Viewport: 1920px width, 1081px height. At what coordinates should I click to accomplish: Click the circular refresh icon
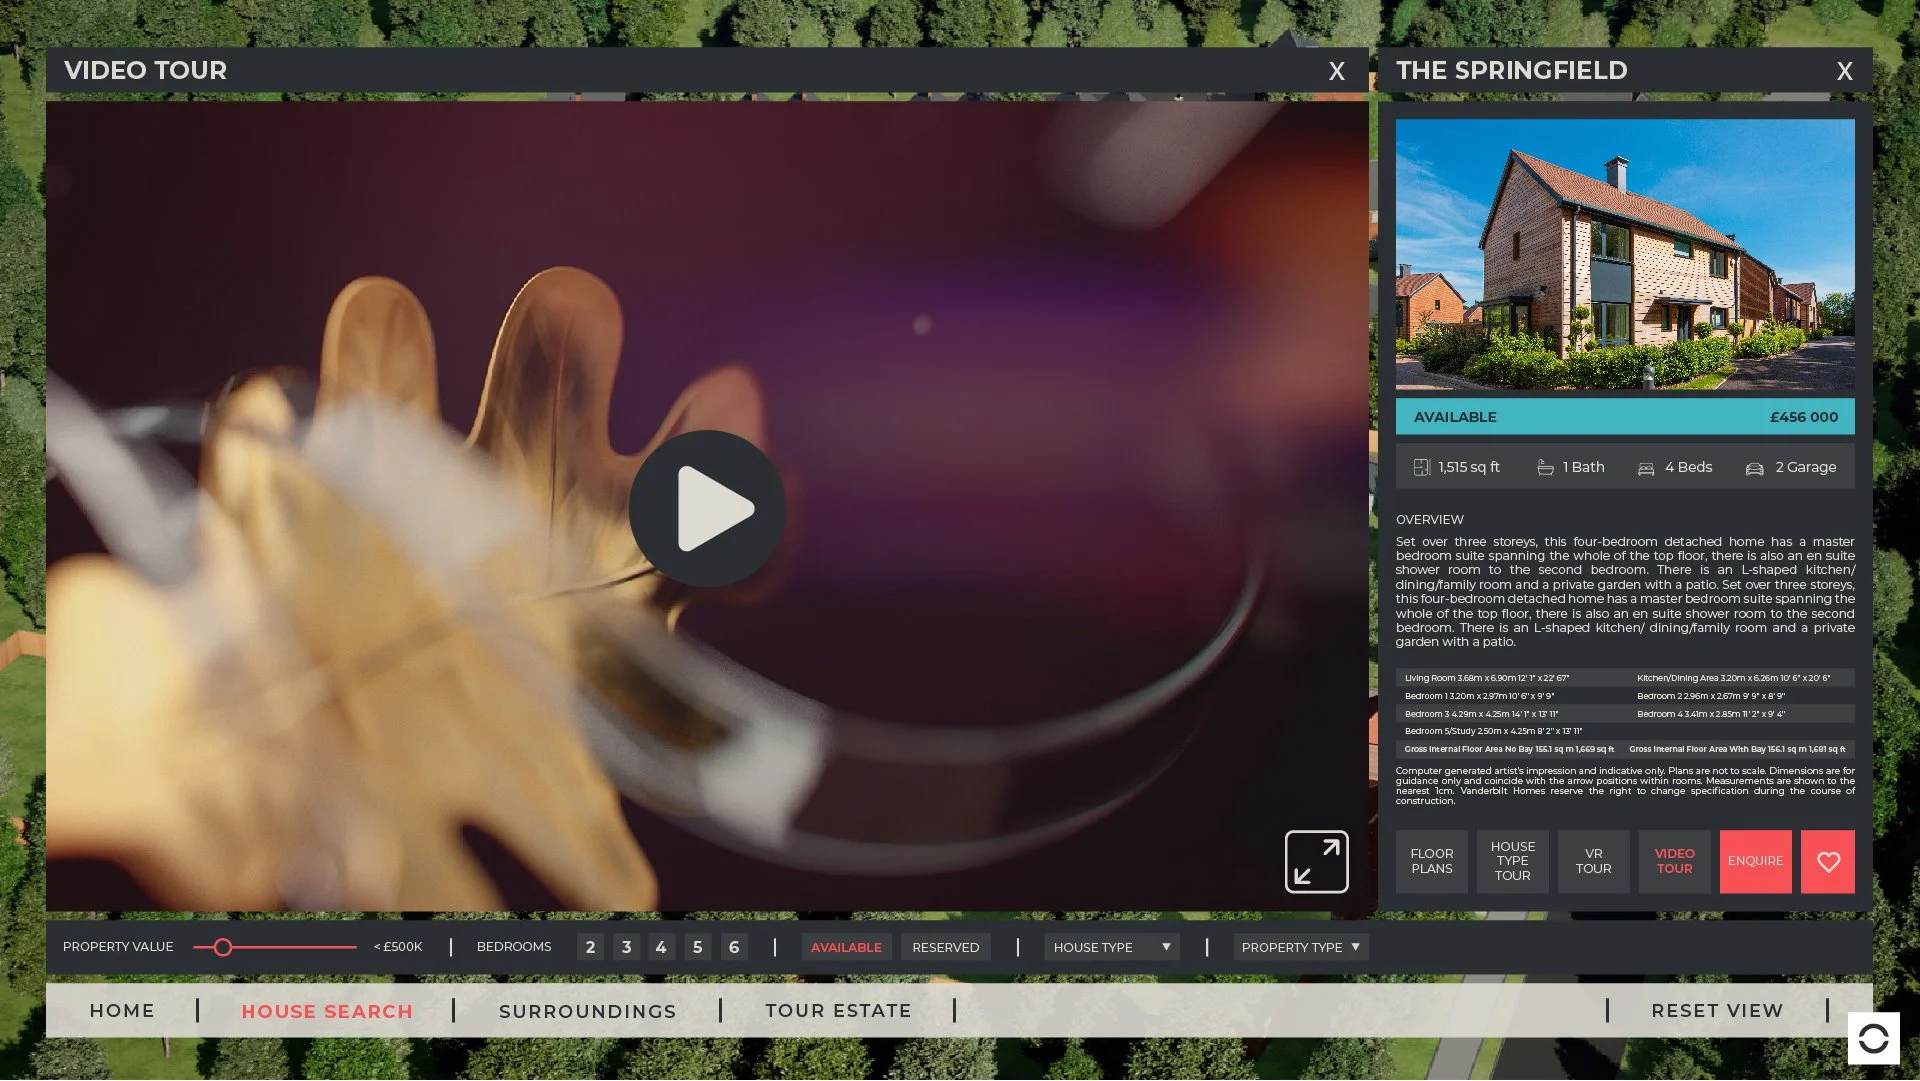1872,1038
